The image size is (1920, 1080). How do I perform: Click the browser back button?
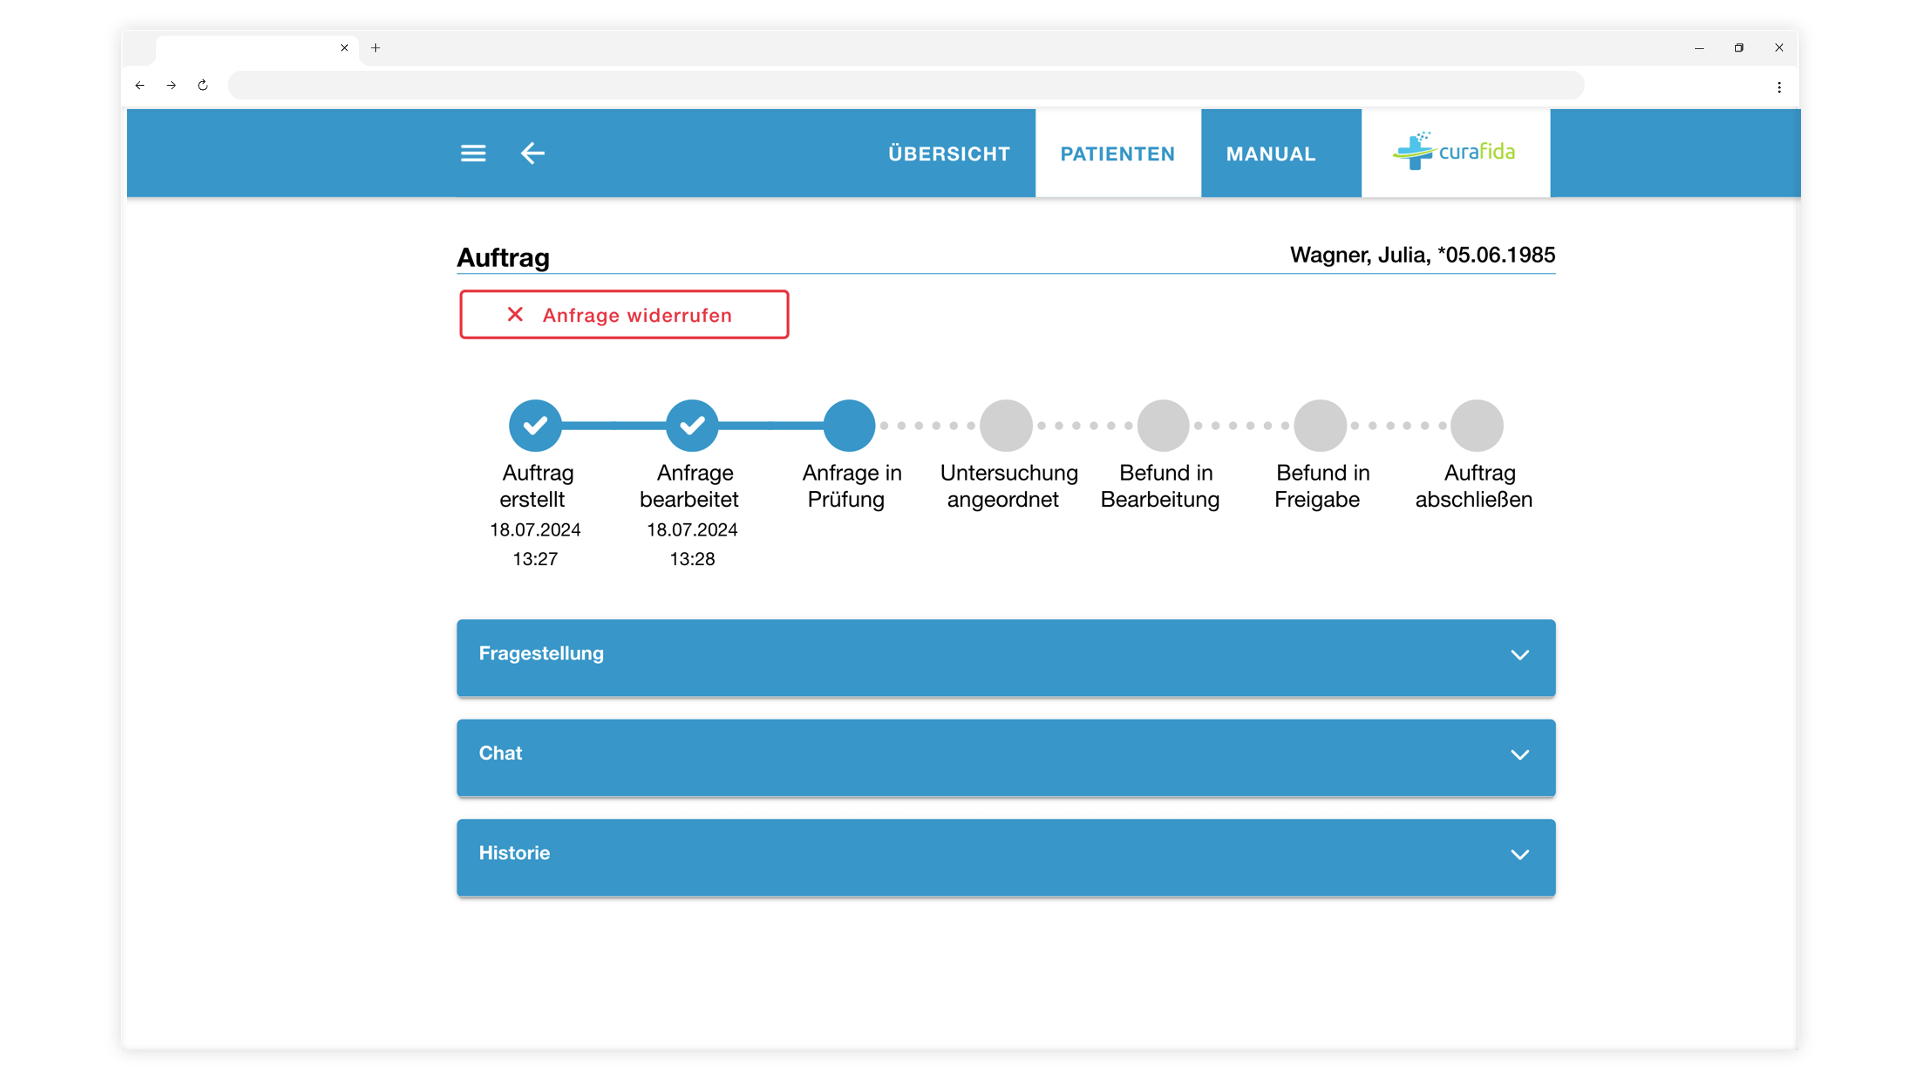click(140, 86)
